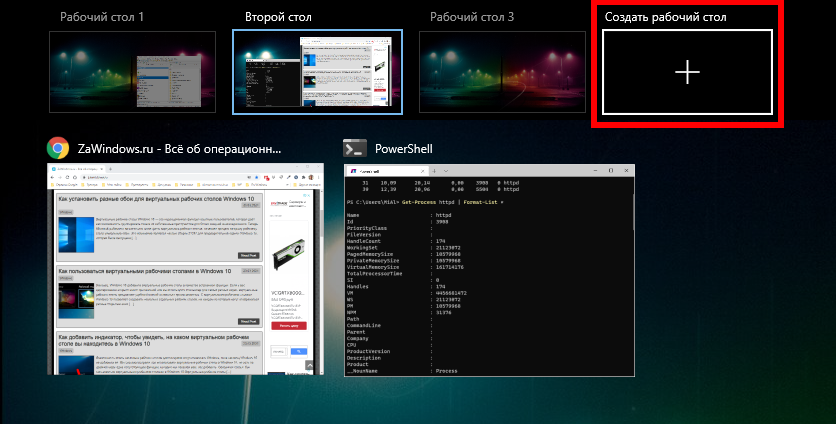Click the PowerShell window title text
The height and width of the screenshot is (424, 836).
[403, 148]
